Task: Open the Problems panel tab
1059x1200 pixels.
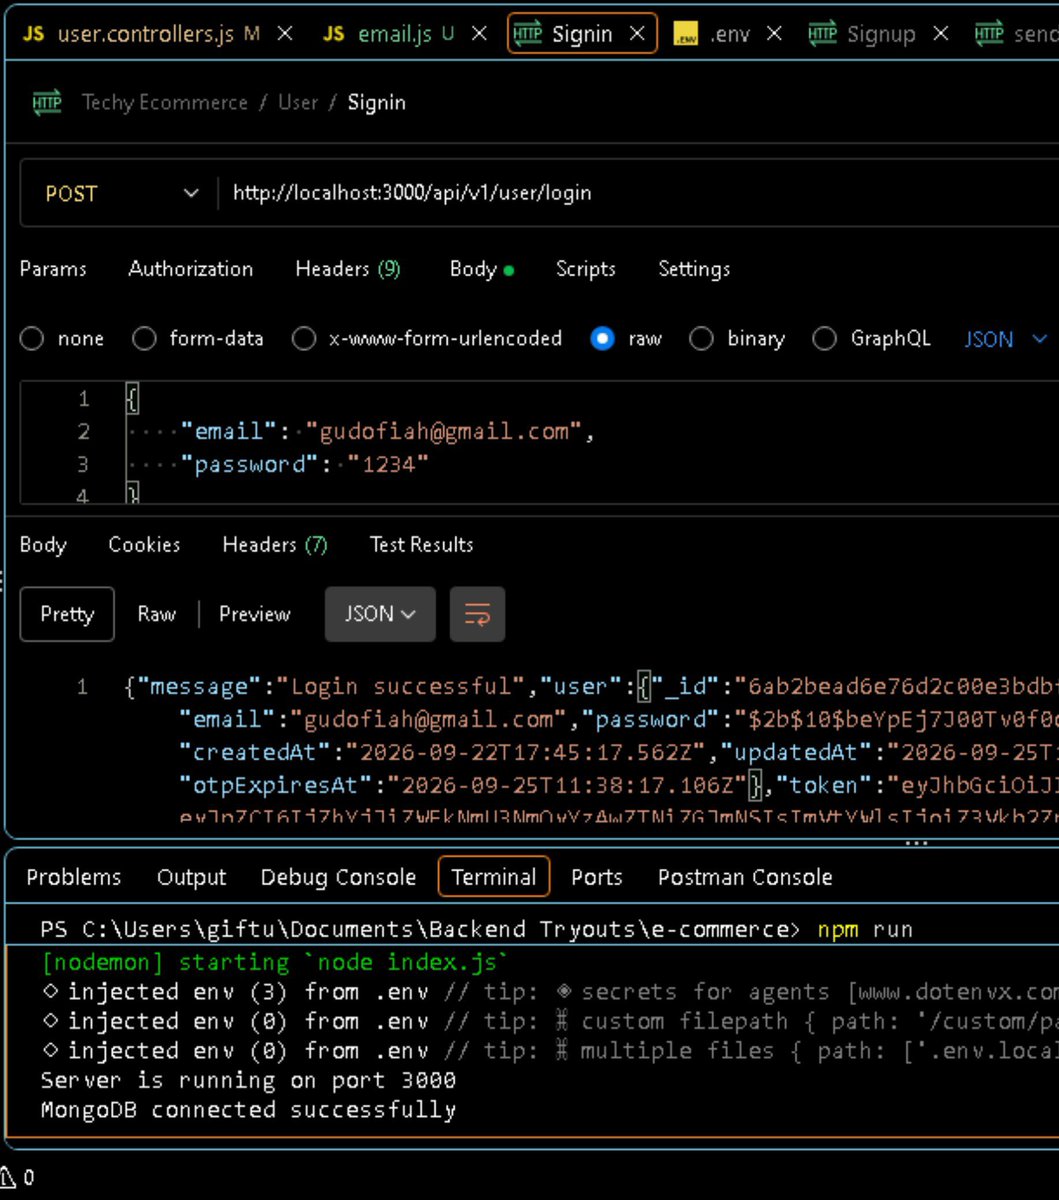Action: click(74, 877)
